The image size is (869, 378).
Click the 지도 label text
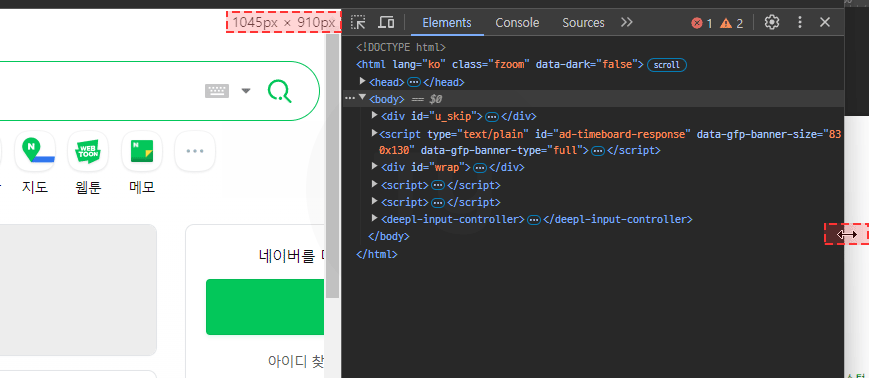click(35, 187)
